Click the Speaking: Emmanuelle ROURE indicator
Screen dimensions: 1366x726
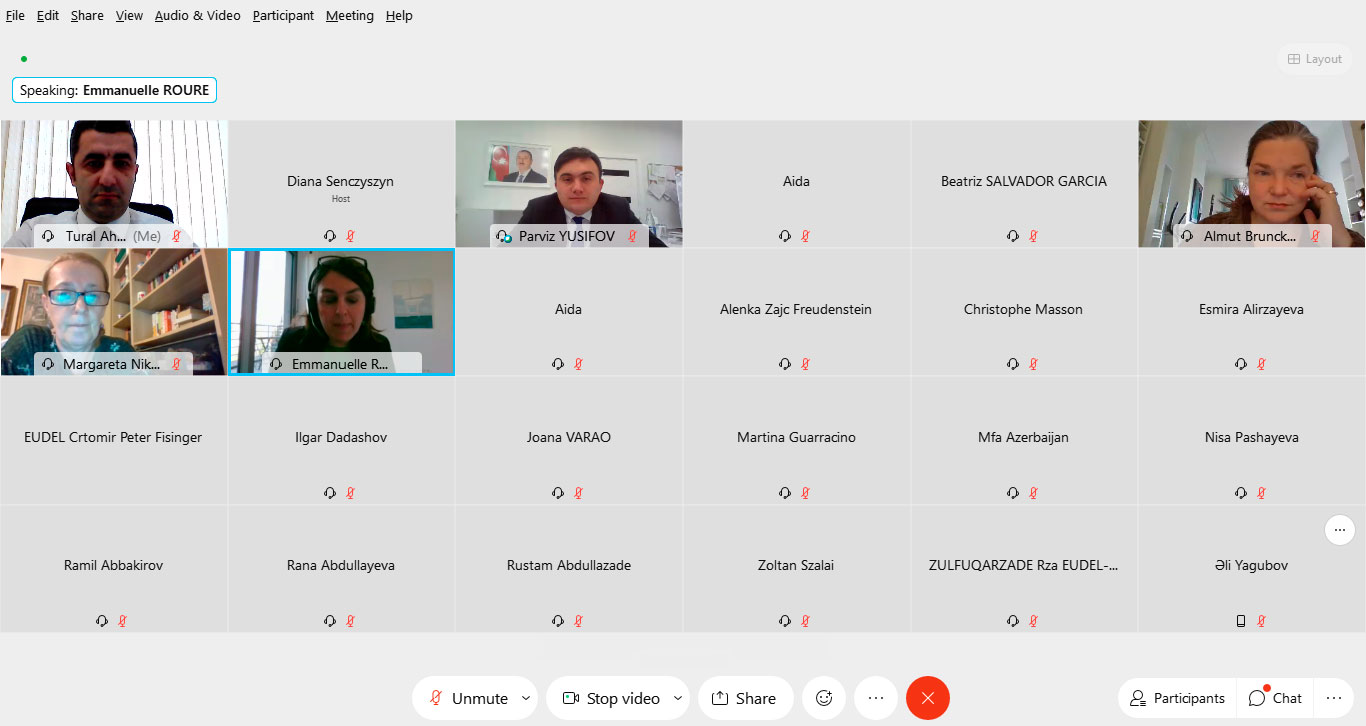pyautogui.click(x=114, y=90)
